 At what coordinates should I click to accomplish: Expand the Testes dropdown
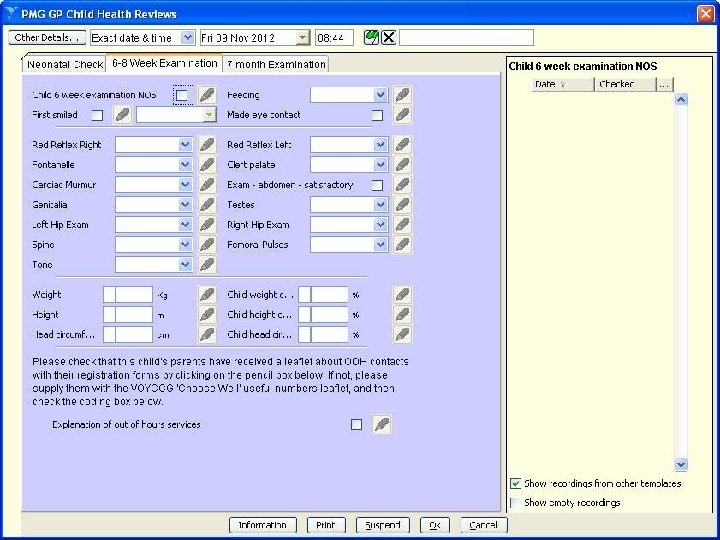click(x=380, y=205)
